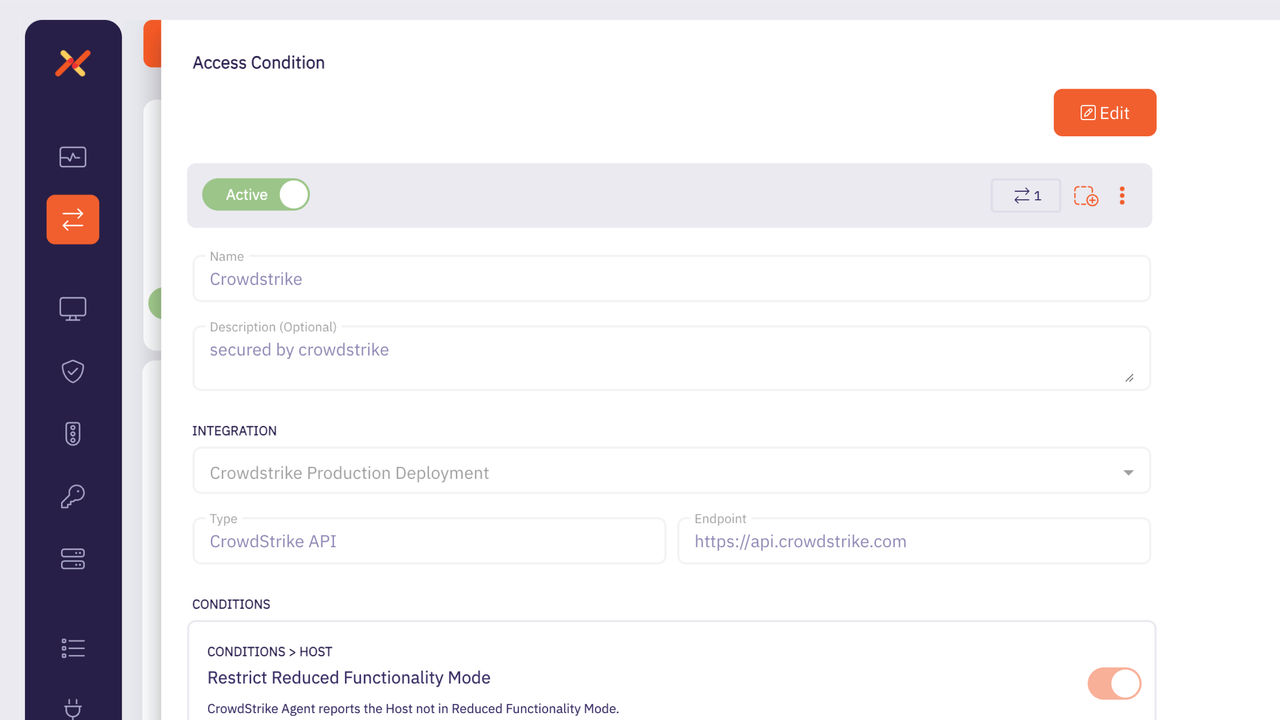
Task: Open the traffic light sidebar icon
Action: pos(73,433)
